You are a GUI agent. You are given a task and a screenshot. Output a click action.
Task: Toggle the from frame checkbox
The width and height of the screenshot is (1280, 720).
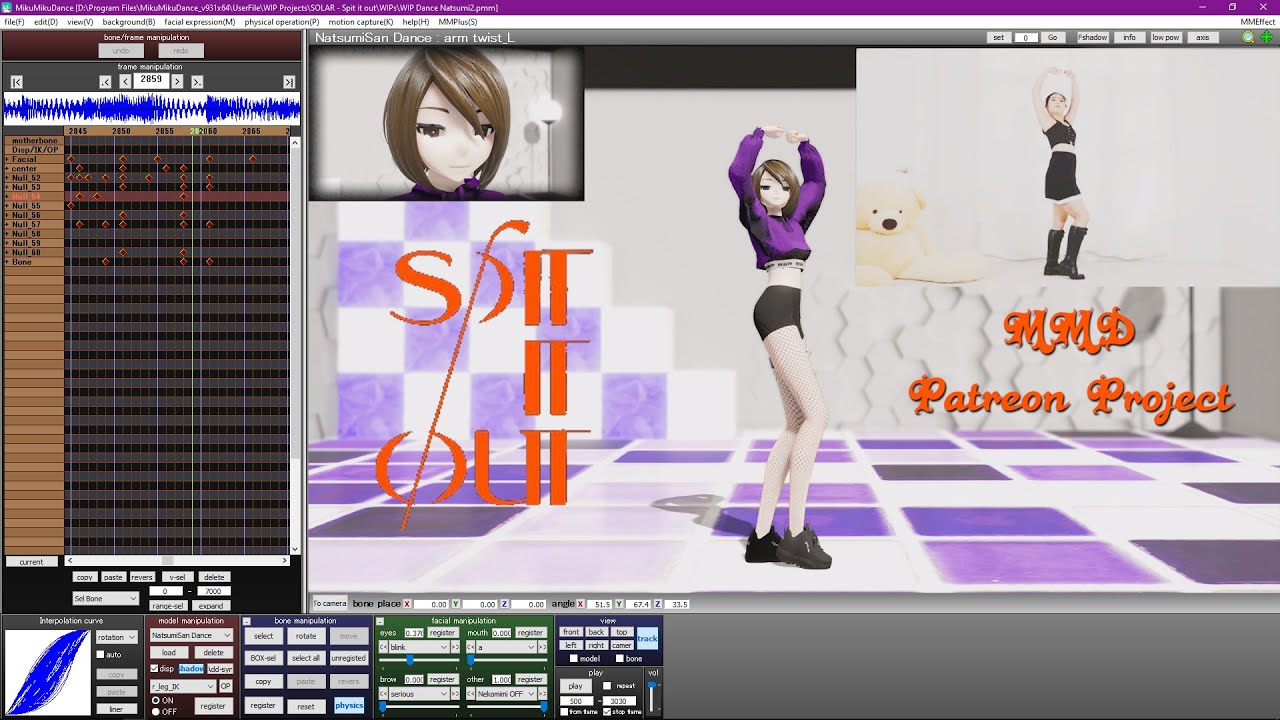coord(565,712)
